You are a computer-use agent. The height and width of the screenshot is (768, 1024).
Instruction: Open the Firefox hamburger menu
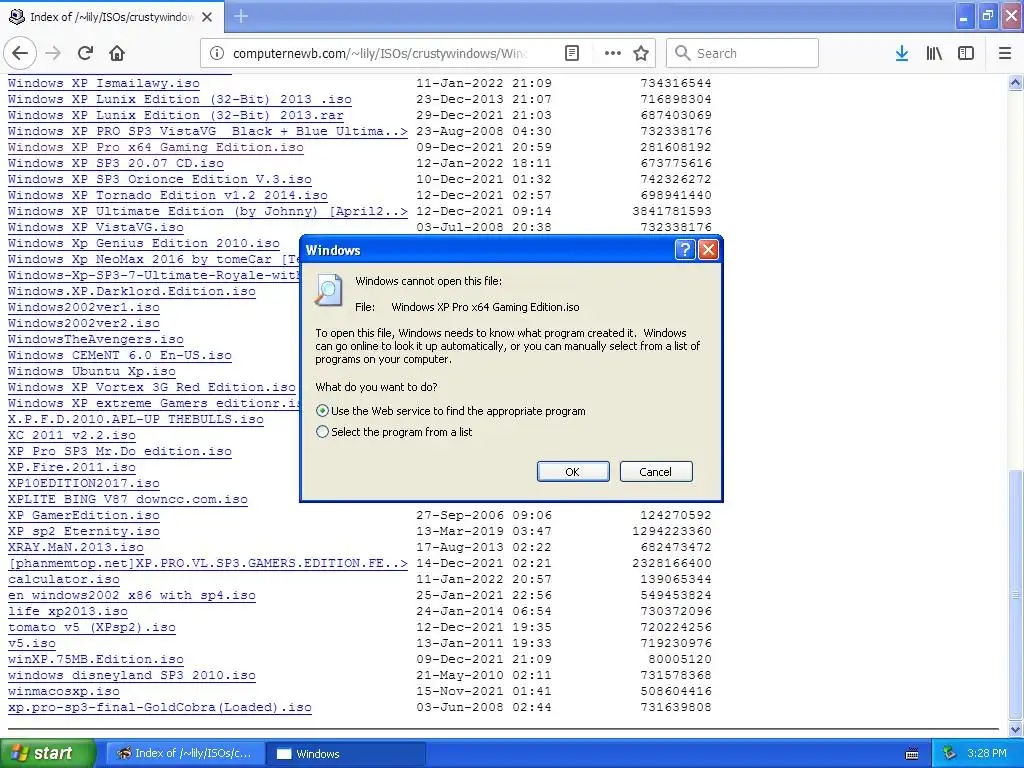pyautogui.click(x=1005, y=54)
